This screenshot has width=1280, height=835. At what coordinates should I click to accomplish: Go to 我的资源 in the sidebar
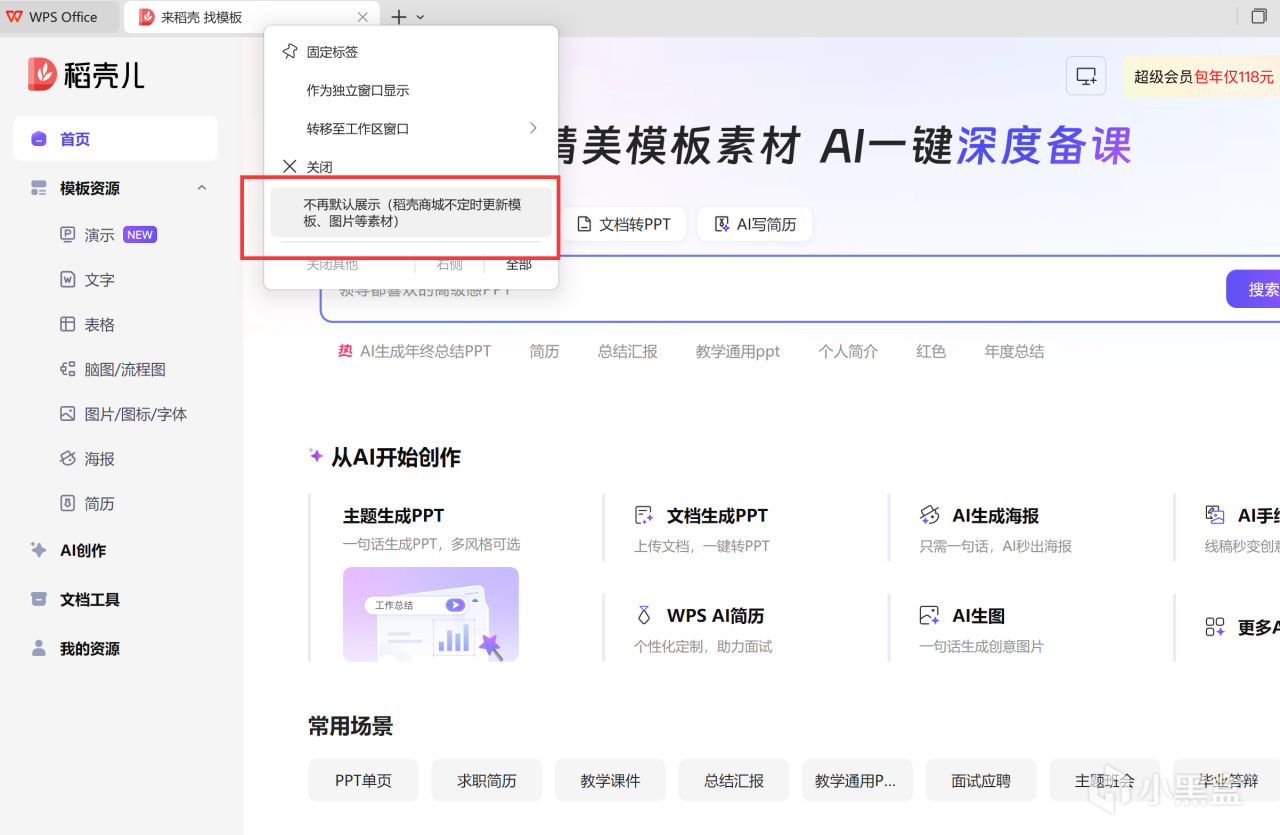pos(75,648)
